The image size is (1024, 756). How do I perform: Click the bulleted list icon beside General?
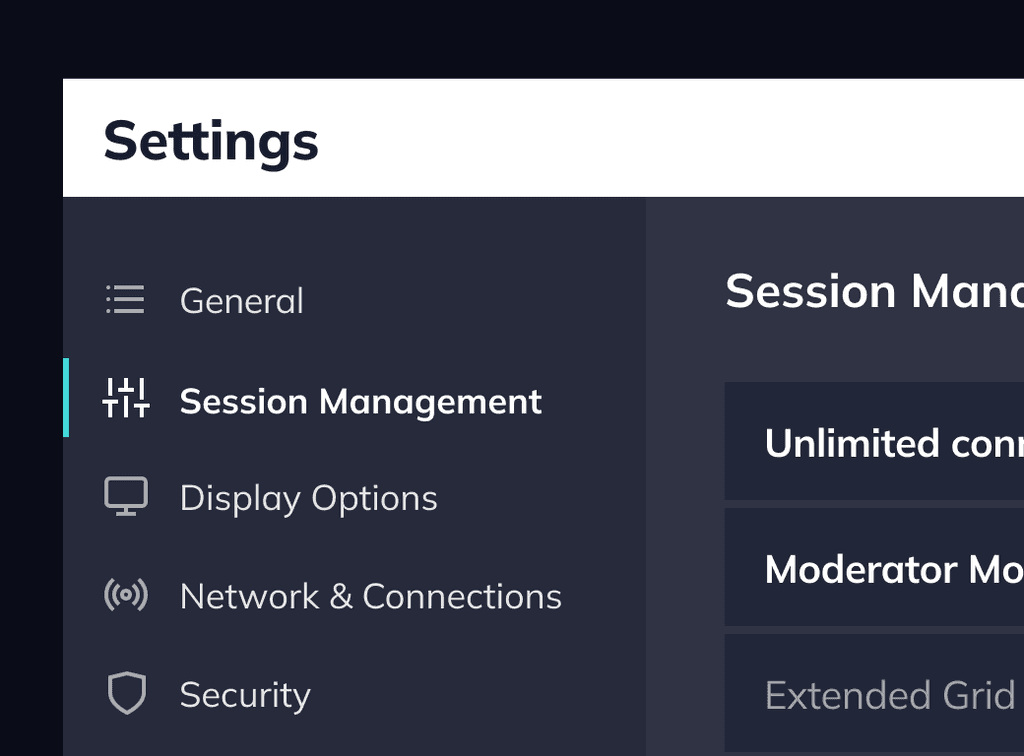point(124,299)
